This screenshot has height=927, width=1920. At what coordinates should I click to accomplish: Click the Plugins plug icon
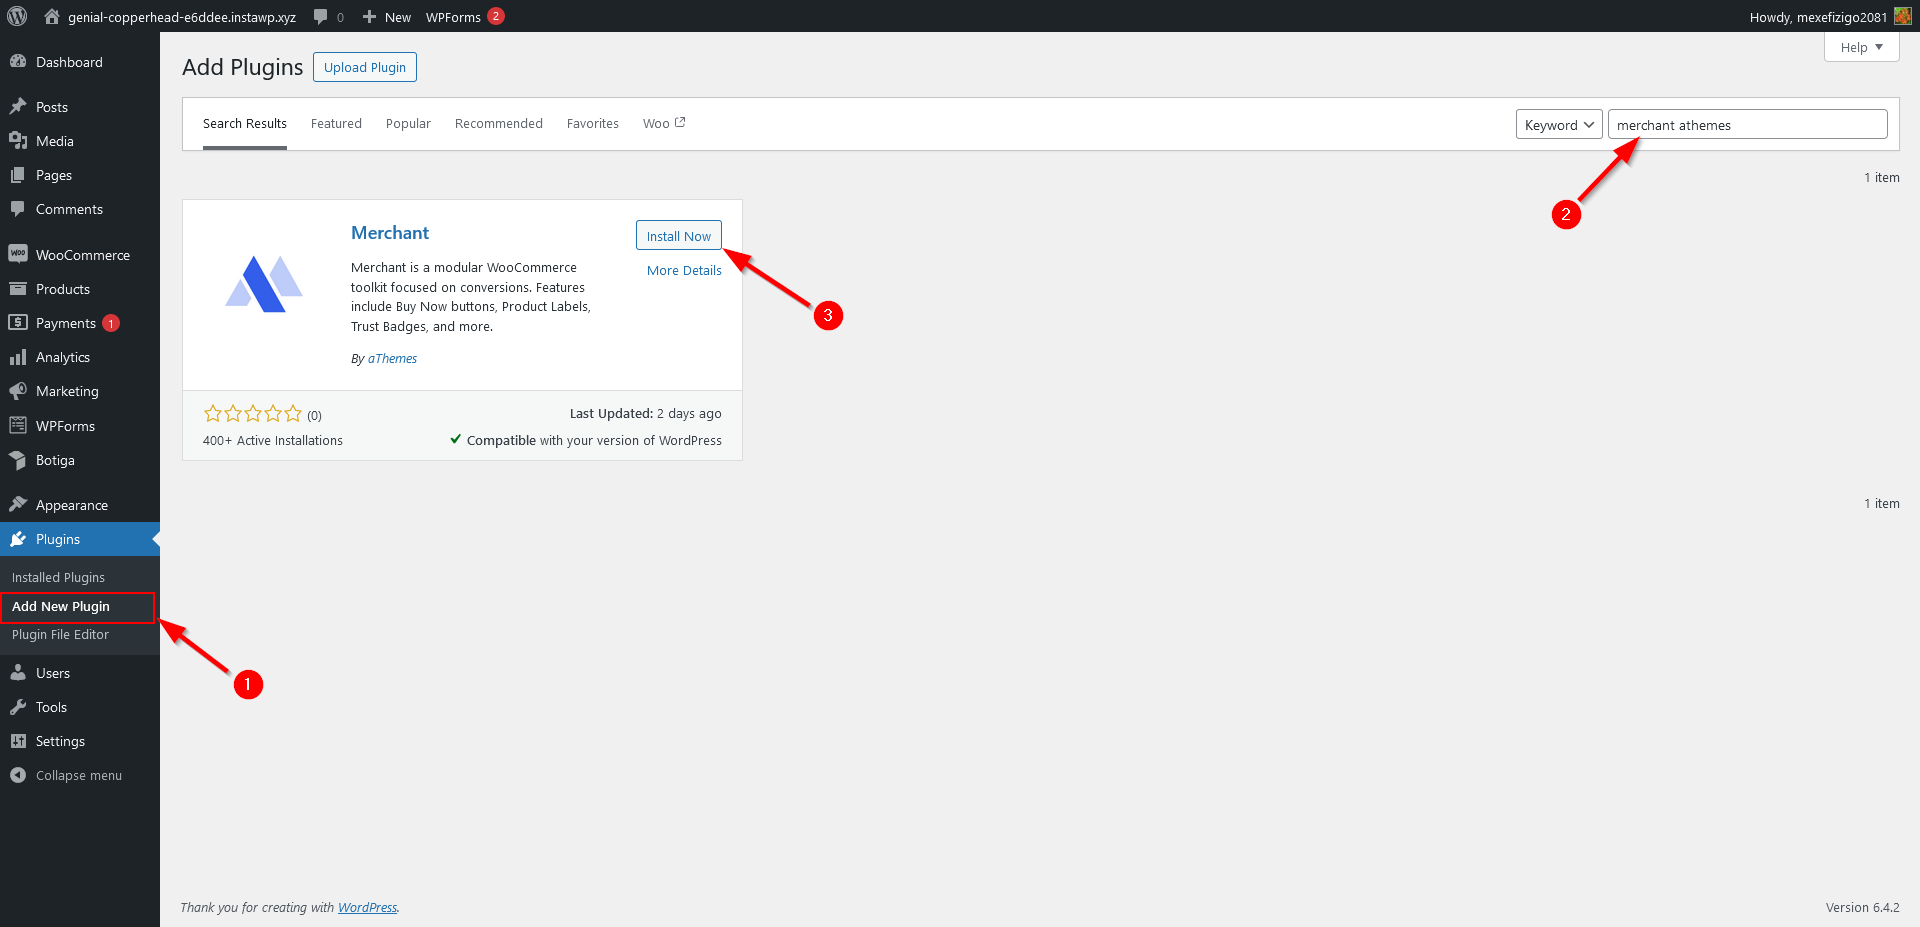pos(18,539)
